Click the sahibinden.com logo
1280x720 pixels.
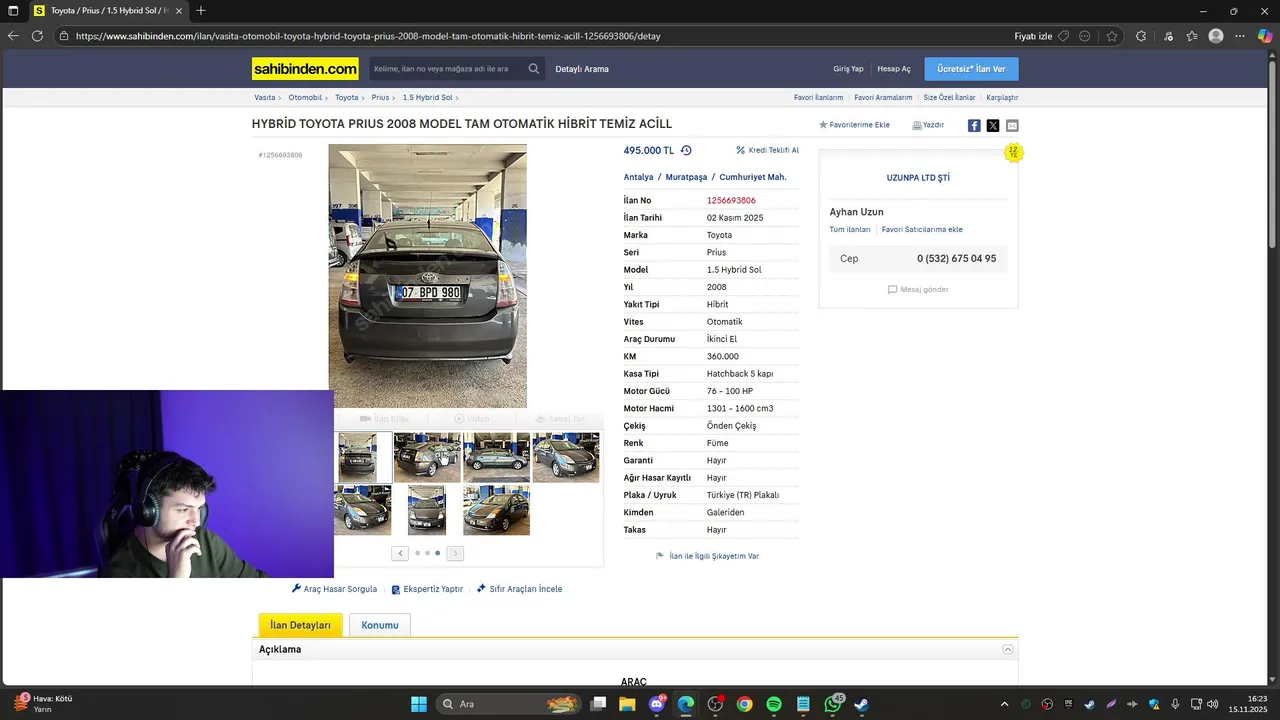[x=305, y=69]
